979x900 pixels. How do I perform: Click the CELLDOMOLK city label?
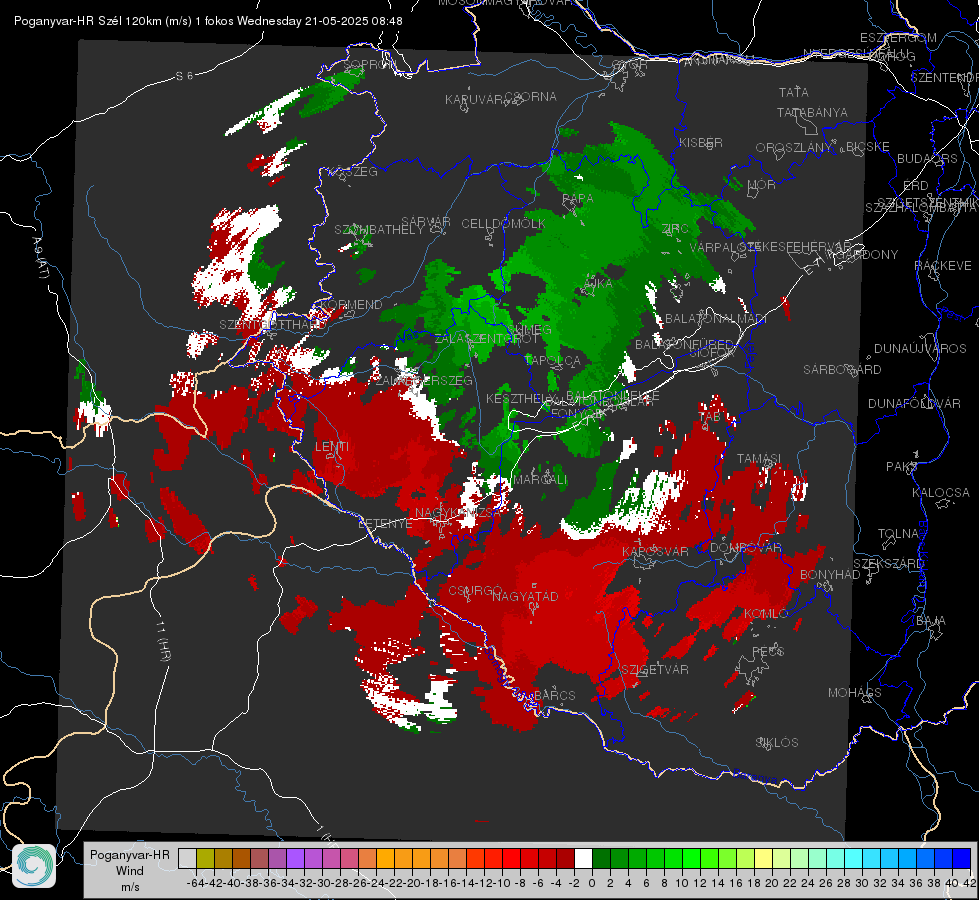[x=503, y=224]
